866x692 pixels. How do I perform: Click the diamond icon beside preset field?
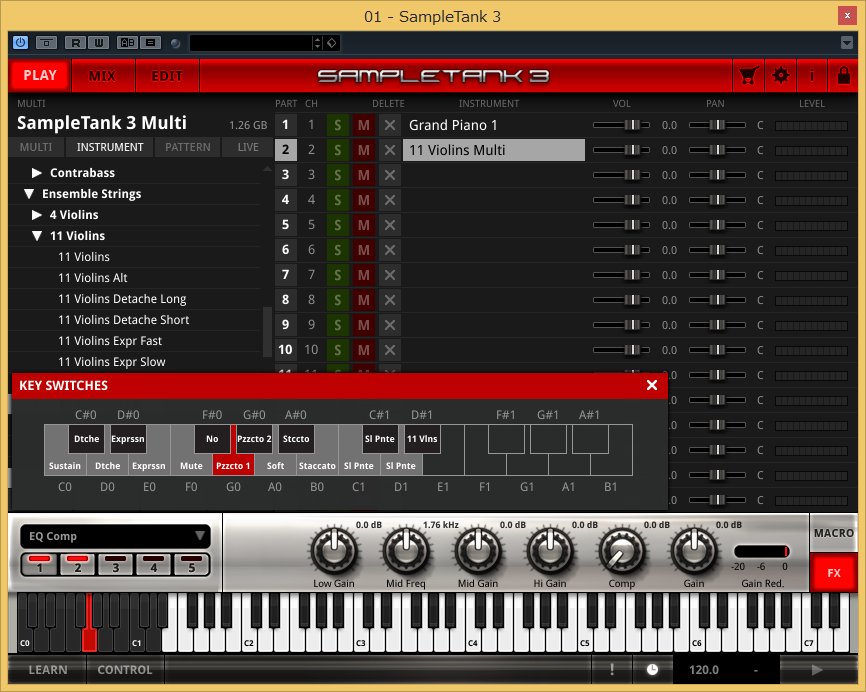tap(331, 43)
